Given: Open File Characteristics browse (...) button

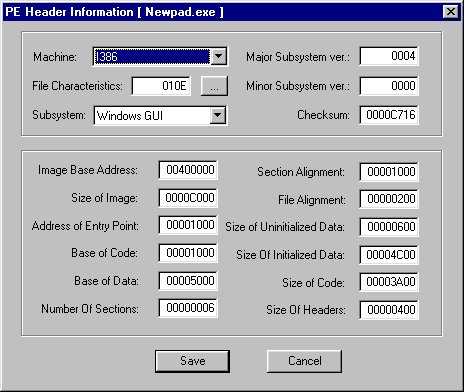Looking at the screenshot, I should (214, 86).
